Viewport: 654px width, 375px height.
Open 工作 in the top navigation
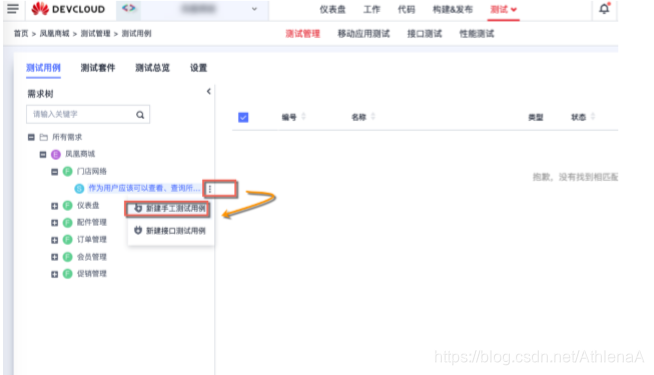tap(372, 9)
